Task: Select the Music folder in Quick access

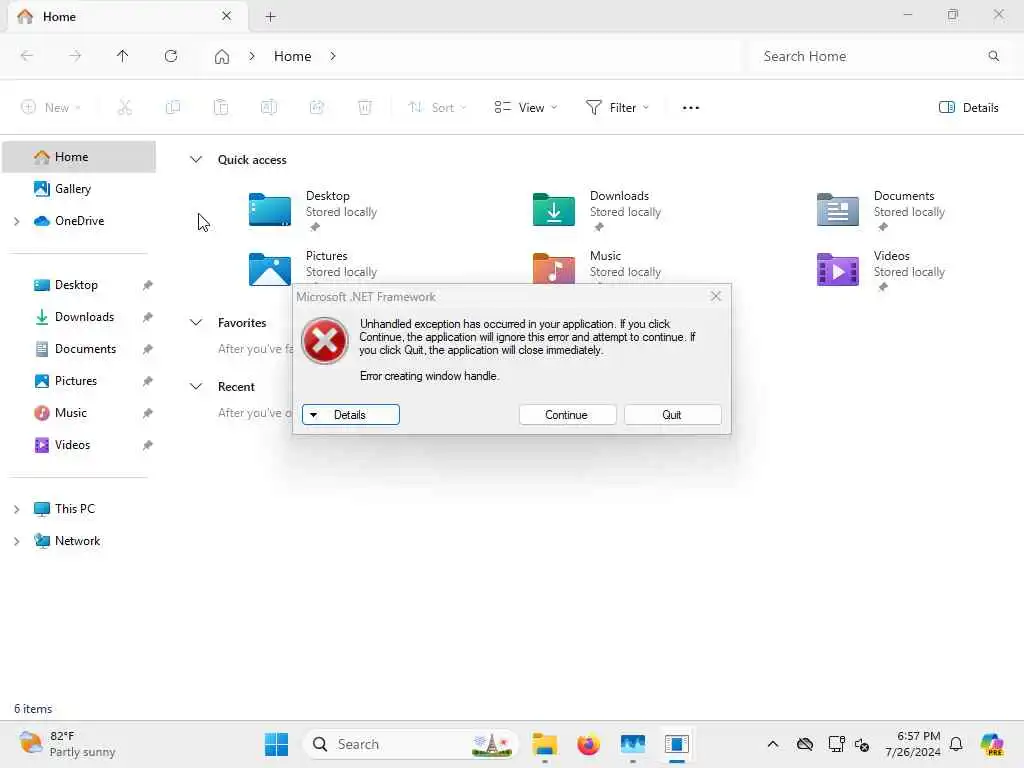Action: (598, 265)
